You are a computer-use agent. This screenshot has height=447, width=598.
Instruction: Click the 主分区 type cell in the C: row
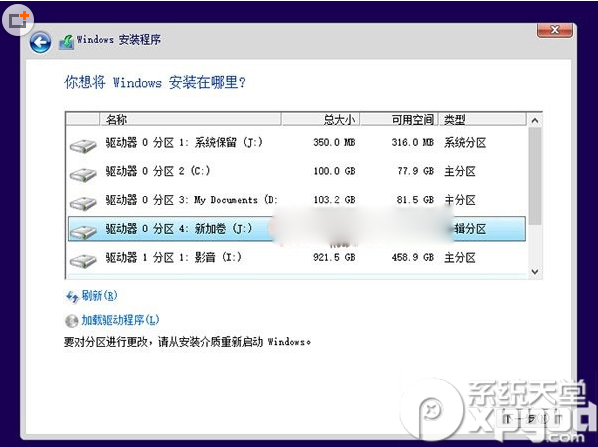460,172
